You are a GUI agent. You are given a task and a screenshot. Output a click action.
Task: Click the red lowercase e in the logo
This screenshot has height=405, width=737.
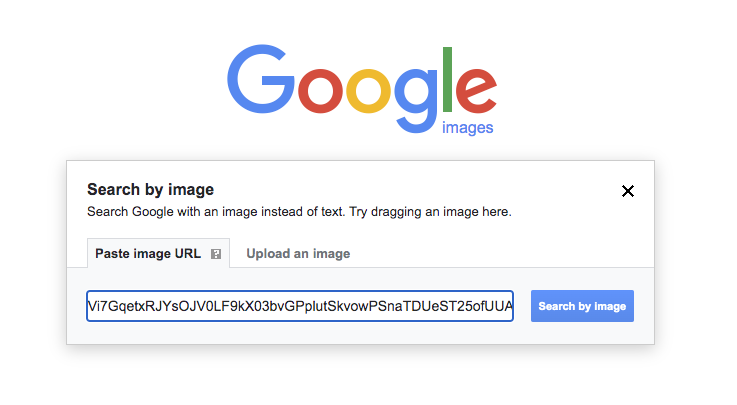coord(476,90)
